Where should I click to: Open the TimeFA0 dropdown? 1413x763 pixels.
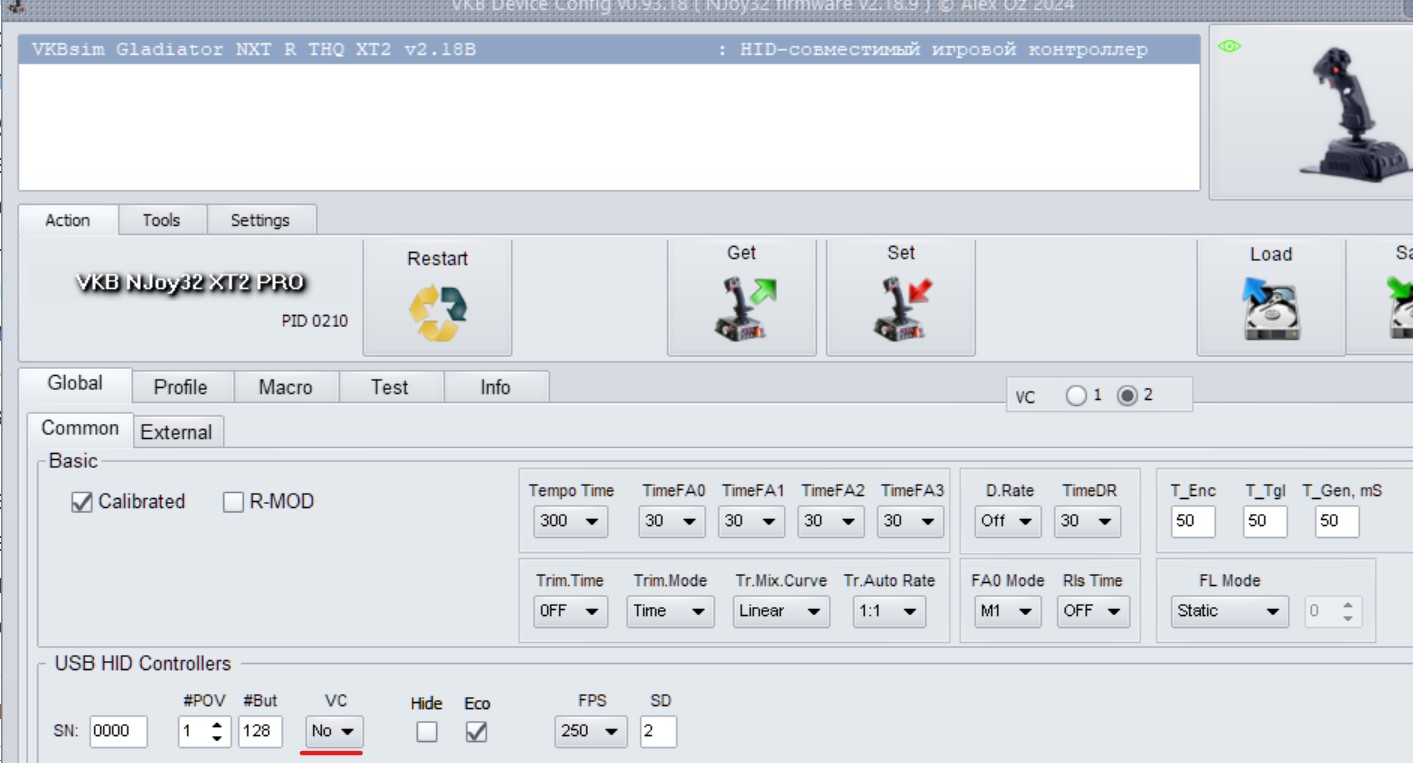tap(671, 521)
